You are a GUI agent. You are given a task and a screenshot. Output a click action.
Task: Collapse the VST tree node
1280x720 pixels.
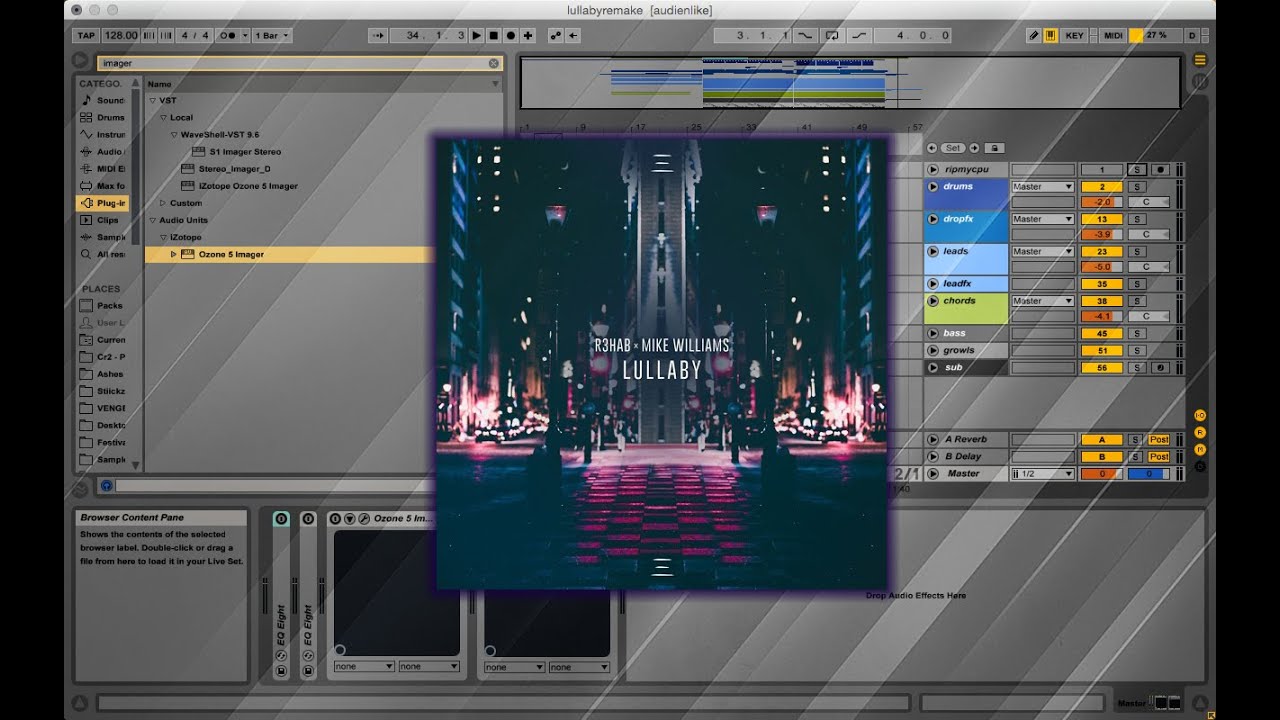click(152, 100)
